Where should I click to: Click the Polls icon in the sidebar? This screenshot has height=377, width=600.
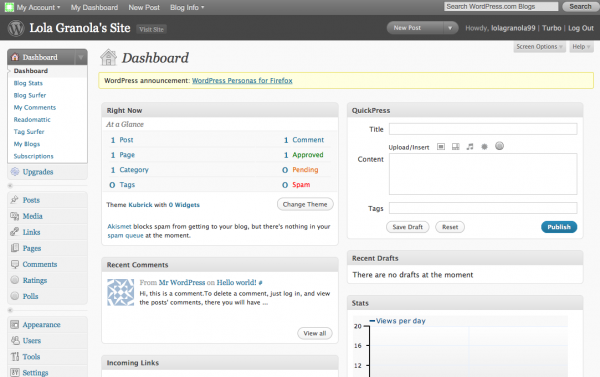[15, 296]
